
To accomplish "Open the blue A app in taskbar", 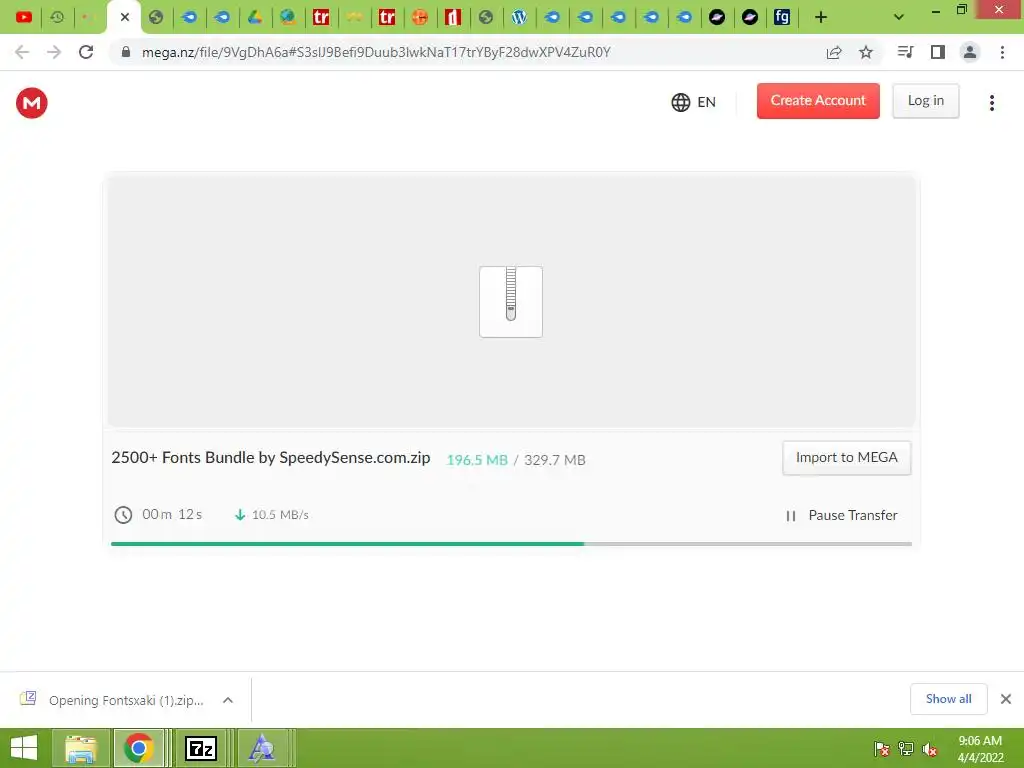I will pyautogui.click(x=262, y=748).
